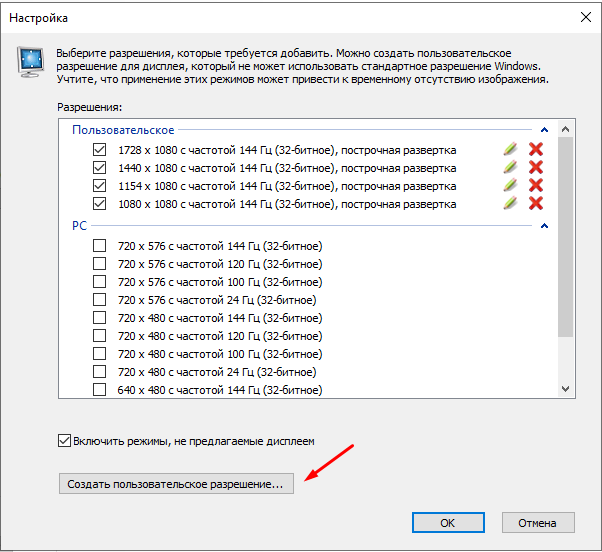Delete the 1080 x 1080 custom resolution (red X)
The width and height of the screenshot is (602, 552).
pyautogui.click(x=536, y=203)
